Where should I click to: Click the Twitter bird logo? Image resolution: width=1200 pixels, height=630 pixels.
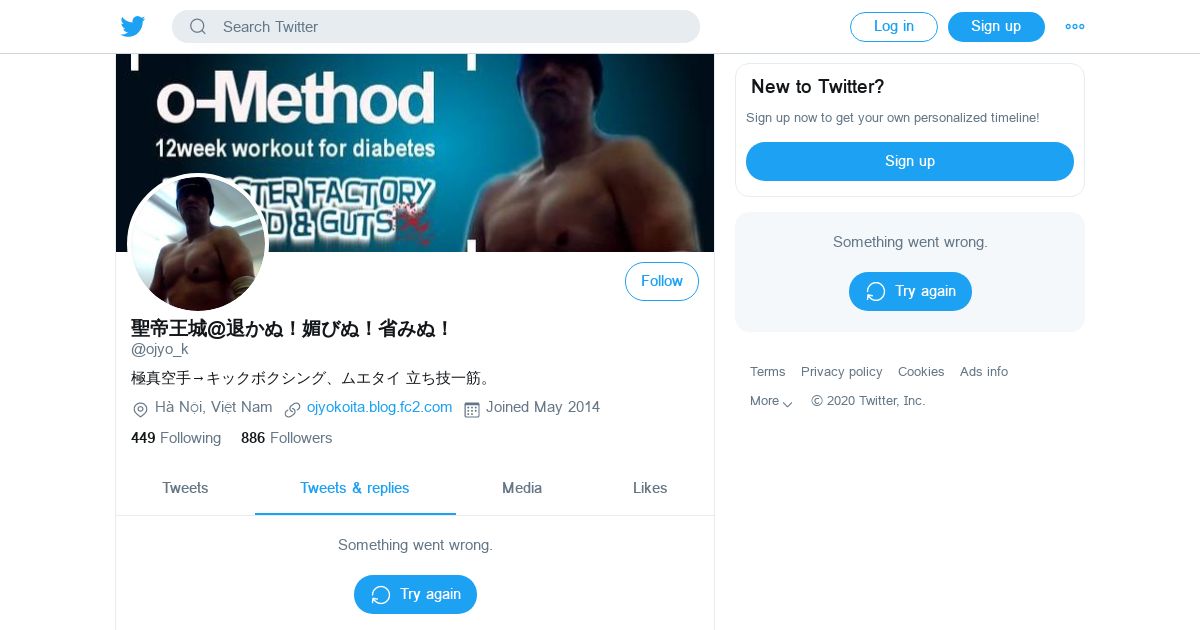coord(133,27)
